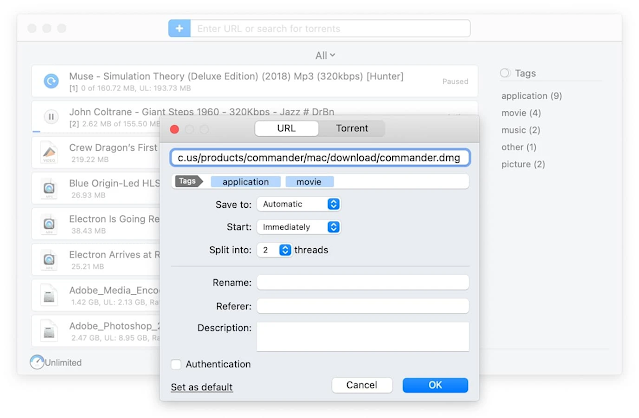Click the disk icon for Adobe_Photoshop
The height and width of the screenshot is (418, 639).
coord(49,331)
